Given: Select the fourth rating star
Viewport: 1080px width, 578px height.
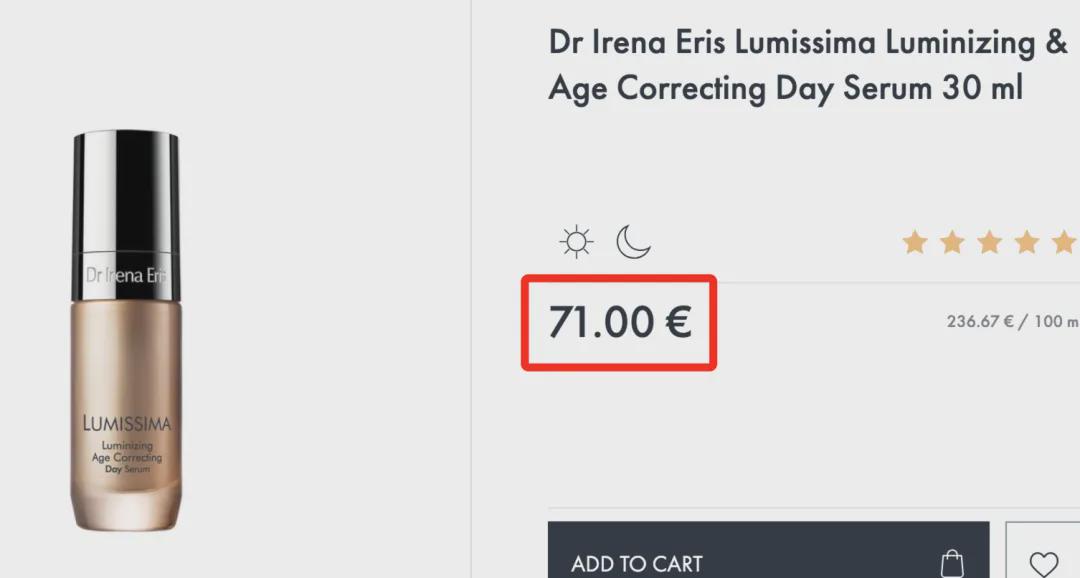Looking at the screenshot, I should 1026,242.
